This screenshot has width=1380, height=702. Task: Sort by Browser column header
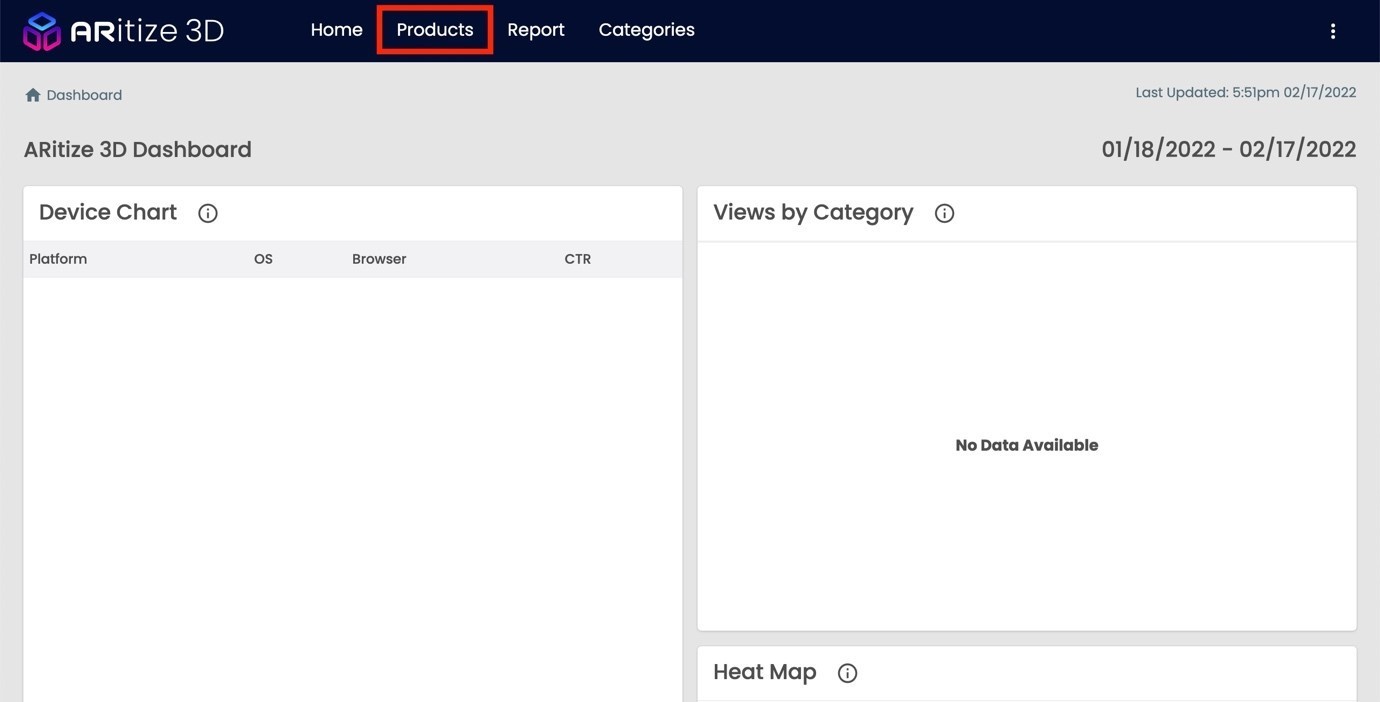coord(379,259)
